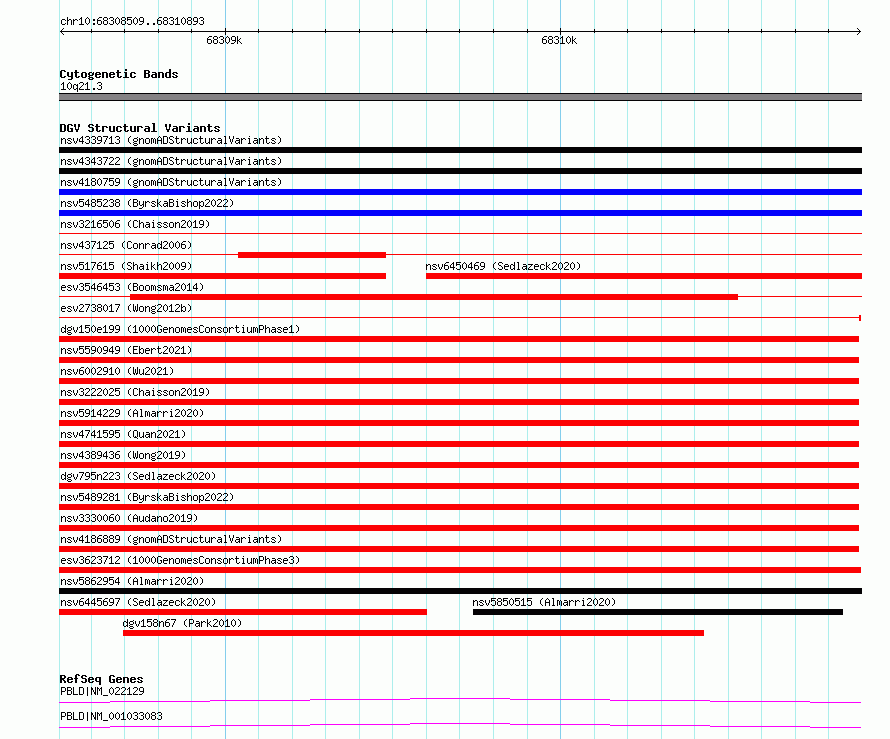Click the Cytogenetic Bands track title

click(x=119, y=74)
